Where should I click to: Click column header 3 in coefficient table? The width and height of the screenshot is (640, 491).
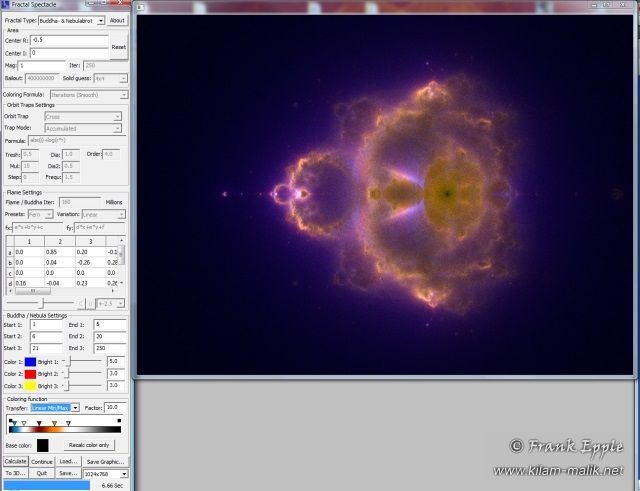pos(90,242)
